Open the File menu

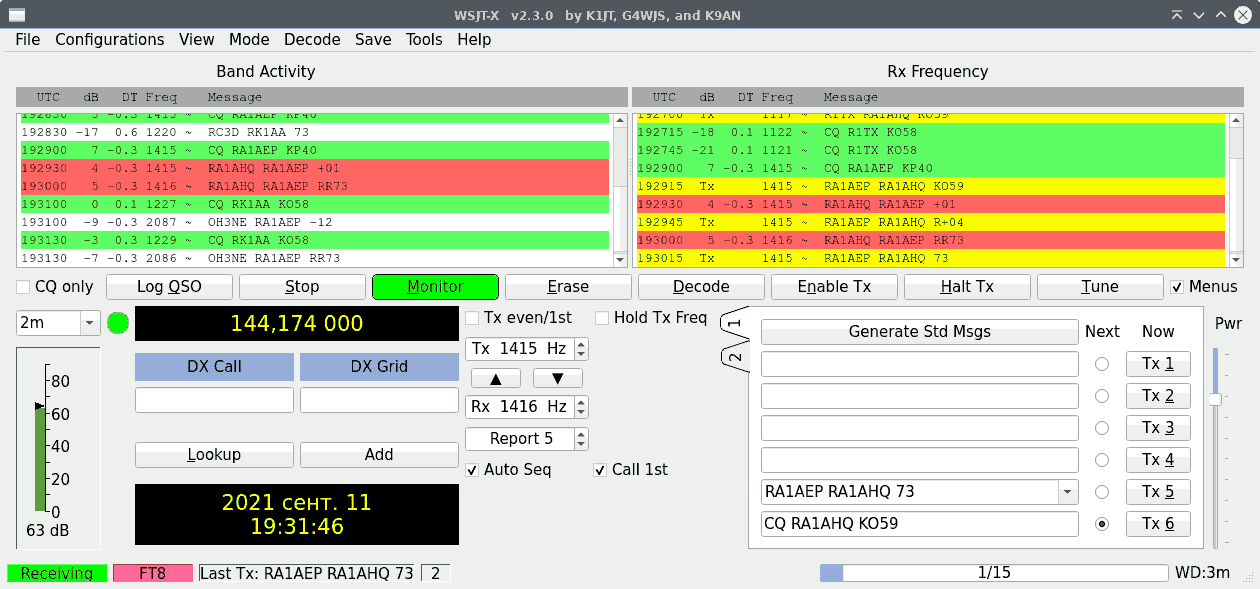28,40
